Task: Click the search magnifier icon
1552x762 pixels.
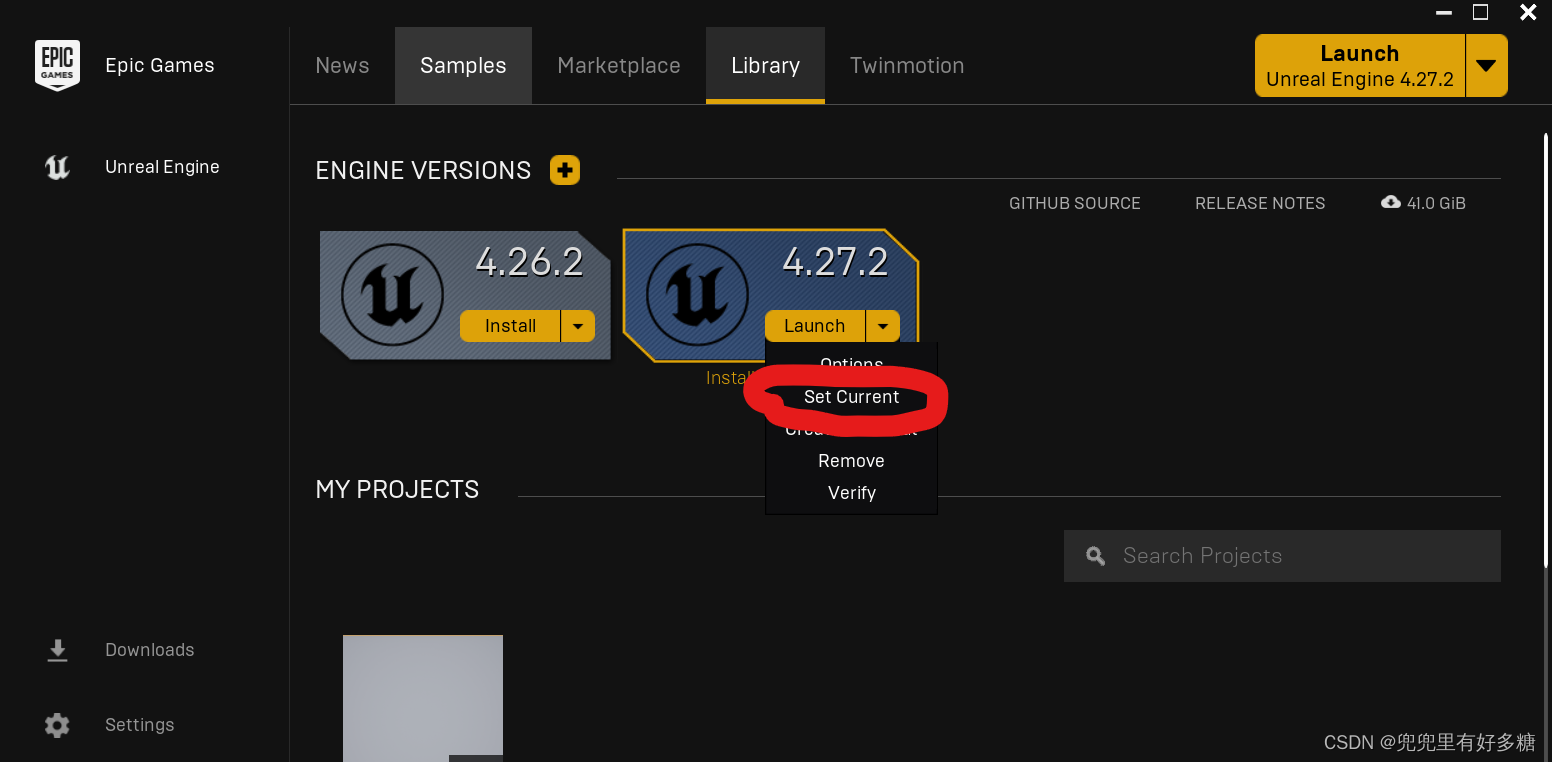Action: tap(1096, 556)
